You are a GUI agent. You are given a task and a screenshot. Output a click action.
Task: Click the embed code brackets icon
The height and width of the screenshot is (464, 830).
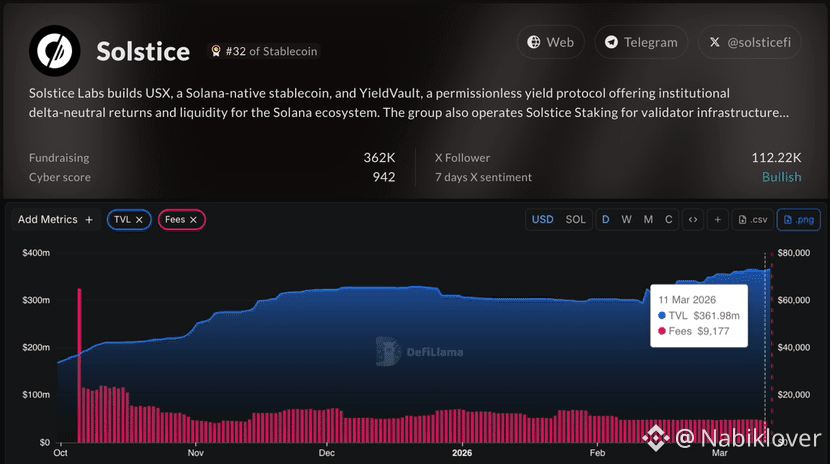click(x=693, y=220)
